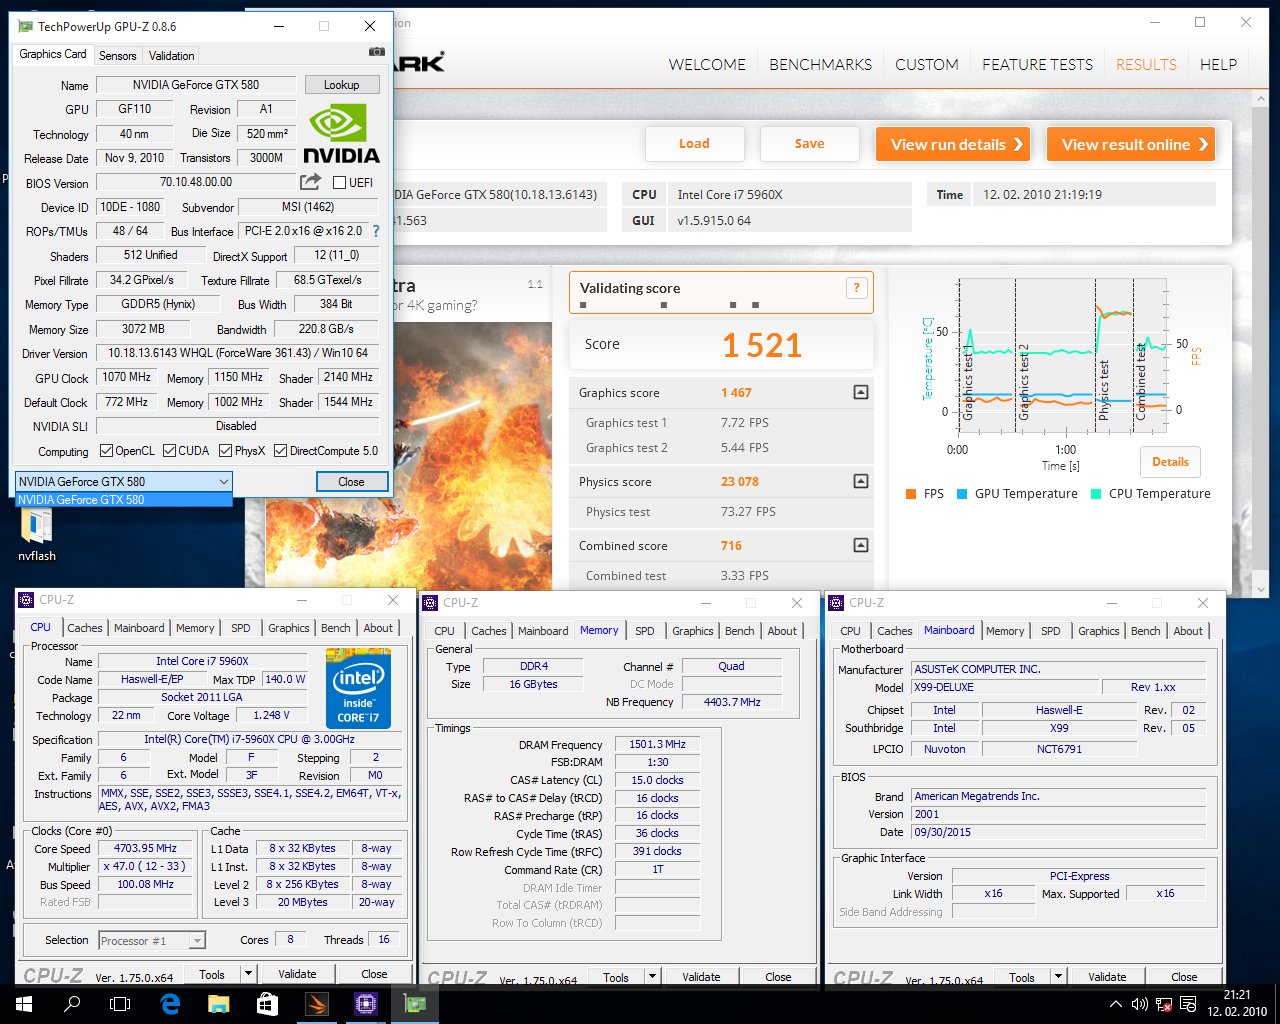Open Tools dropdown arrow in CPU-Z Mainboard window
Image resolution: width=1280 pixels, height=1024 pixels.
[1058, 977]
